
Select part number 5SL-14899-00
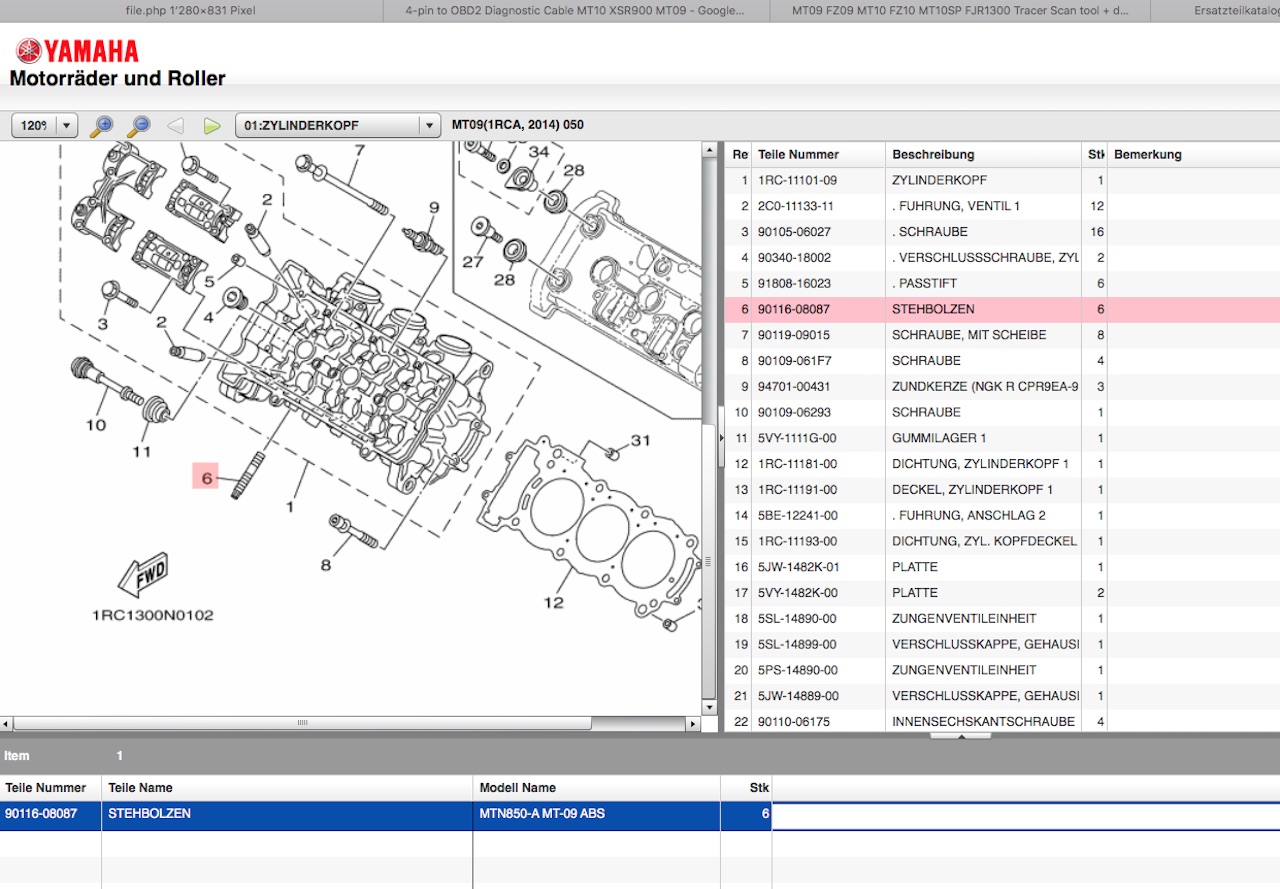[797, 644]
